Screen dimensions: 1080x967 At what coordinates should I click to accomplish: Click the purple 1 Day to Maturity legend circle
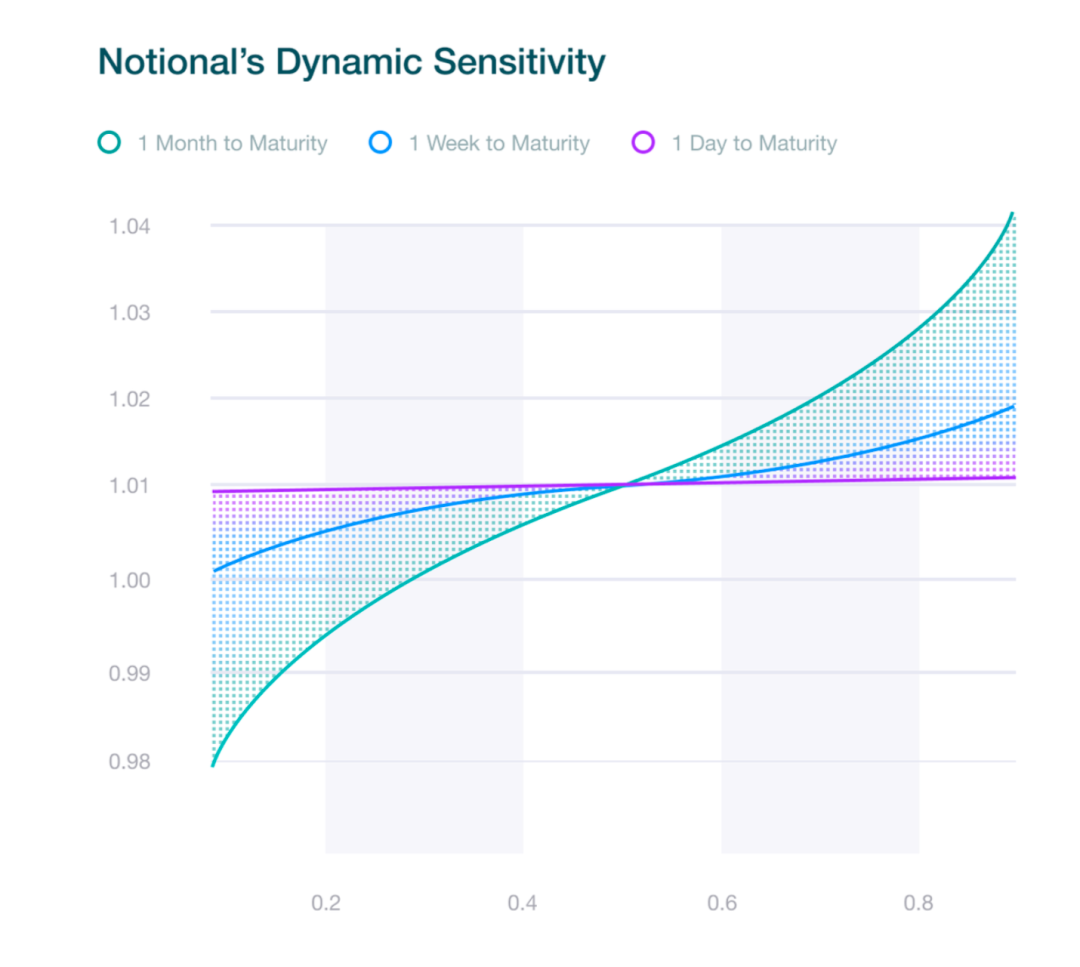pyautogui.click(x=643, y=143)
